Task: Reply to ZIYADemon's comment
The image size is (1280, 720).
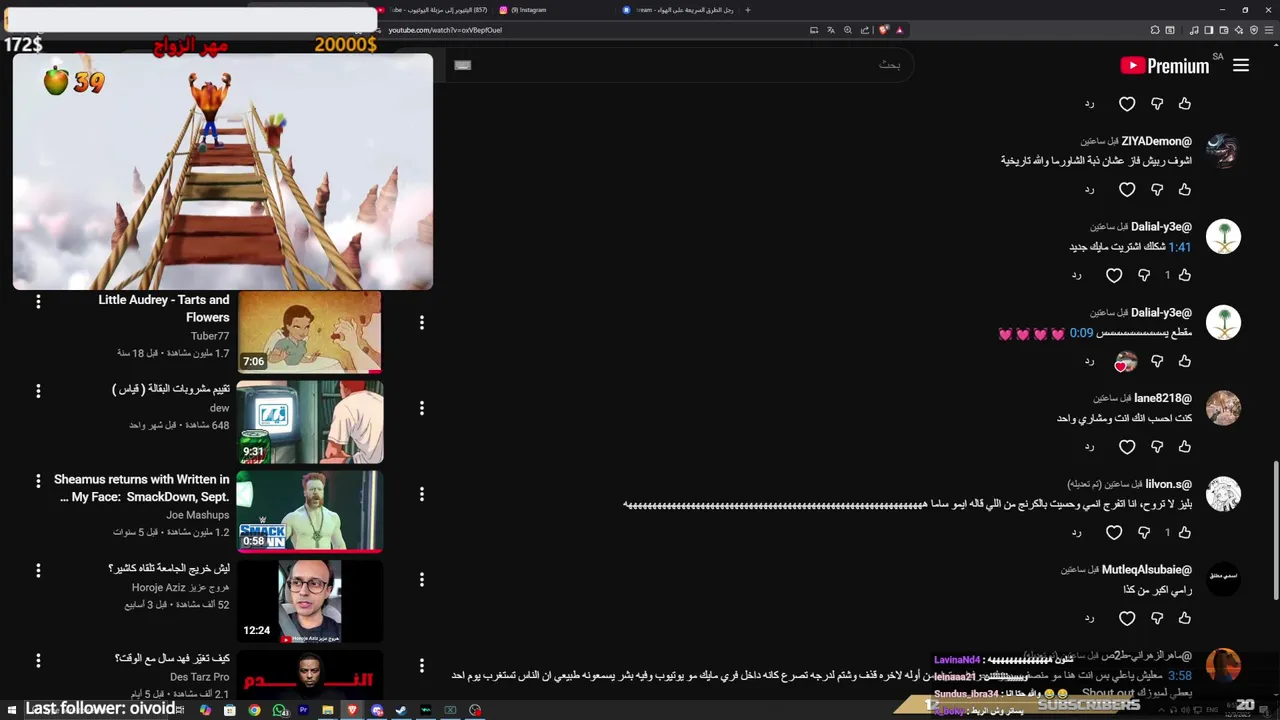Action: (x=1089, y=189)
